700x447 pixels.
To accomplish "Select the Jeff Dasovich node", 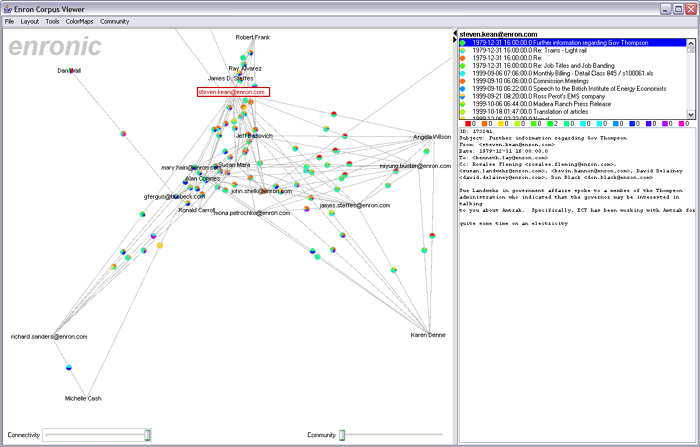I will (254, 136).
